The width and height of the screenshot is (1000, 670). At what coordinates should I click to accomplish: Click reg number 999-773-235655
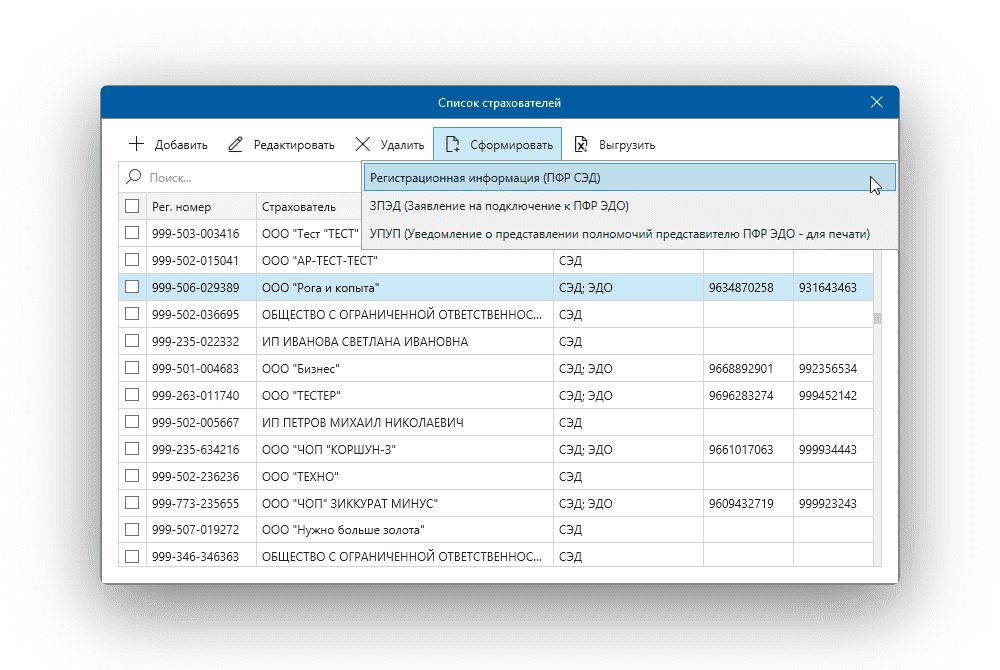pyautogui.click(x=195, y=503)
